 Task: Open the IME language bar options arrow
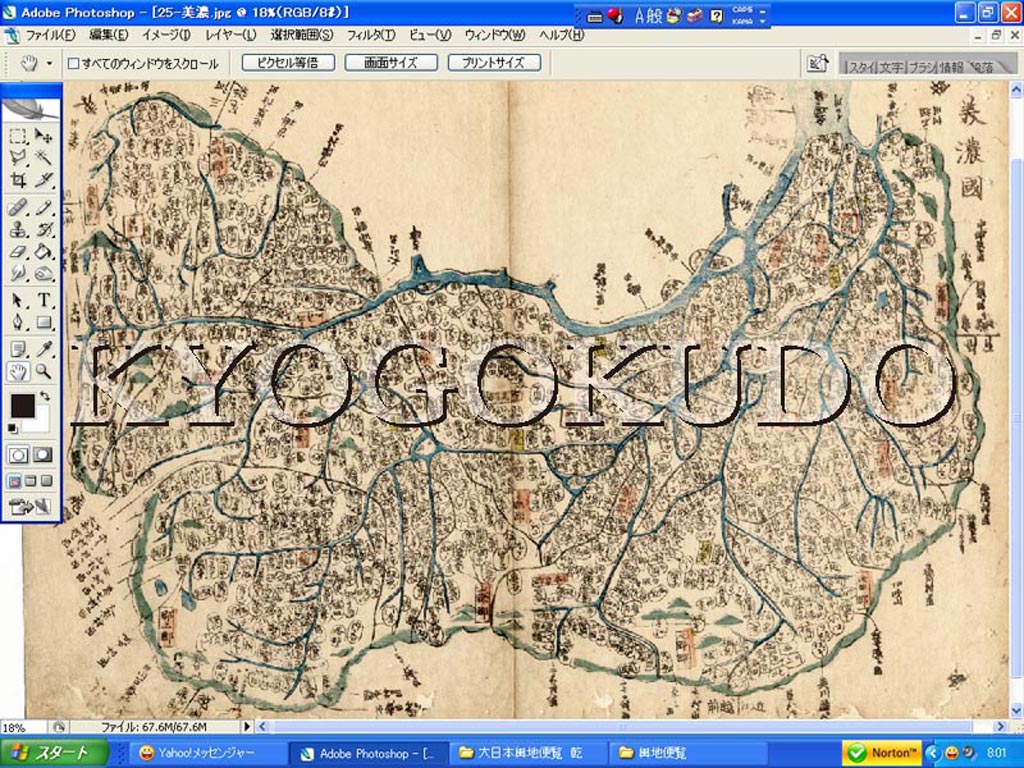762,22
